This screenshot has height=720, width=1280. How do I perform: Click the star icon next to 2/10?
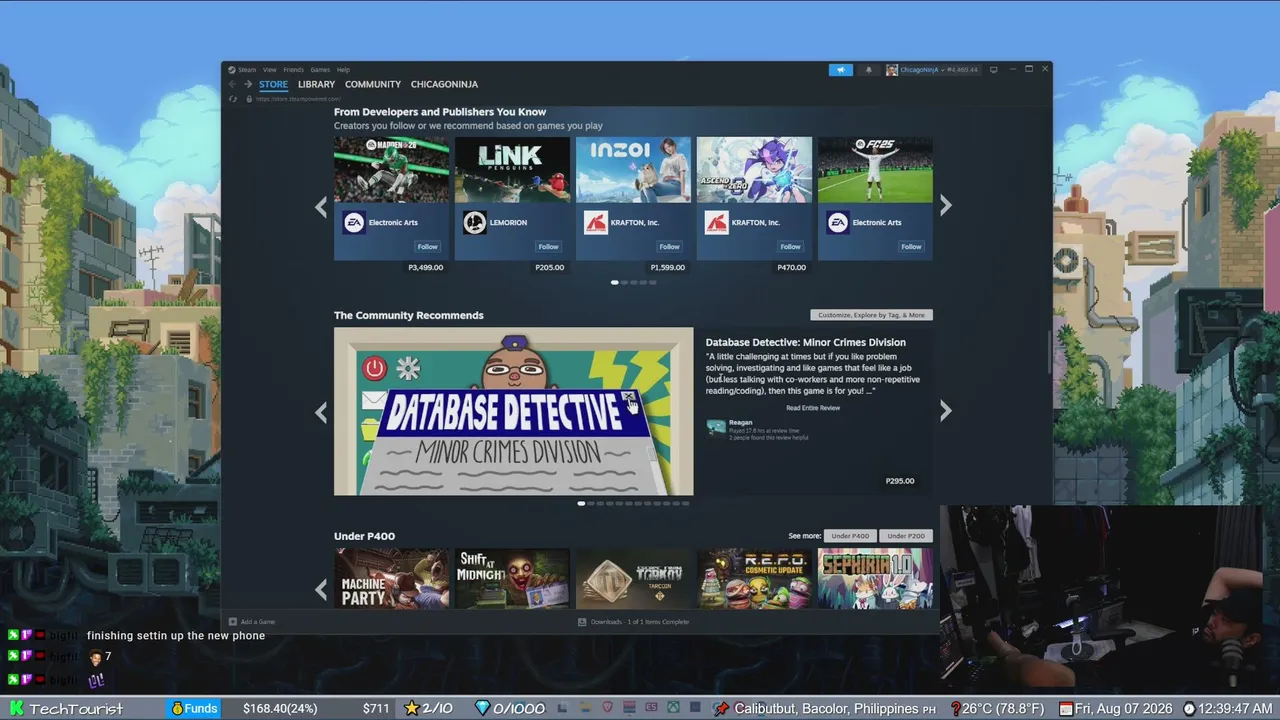pyautogui.click(x=411, y=708)
